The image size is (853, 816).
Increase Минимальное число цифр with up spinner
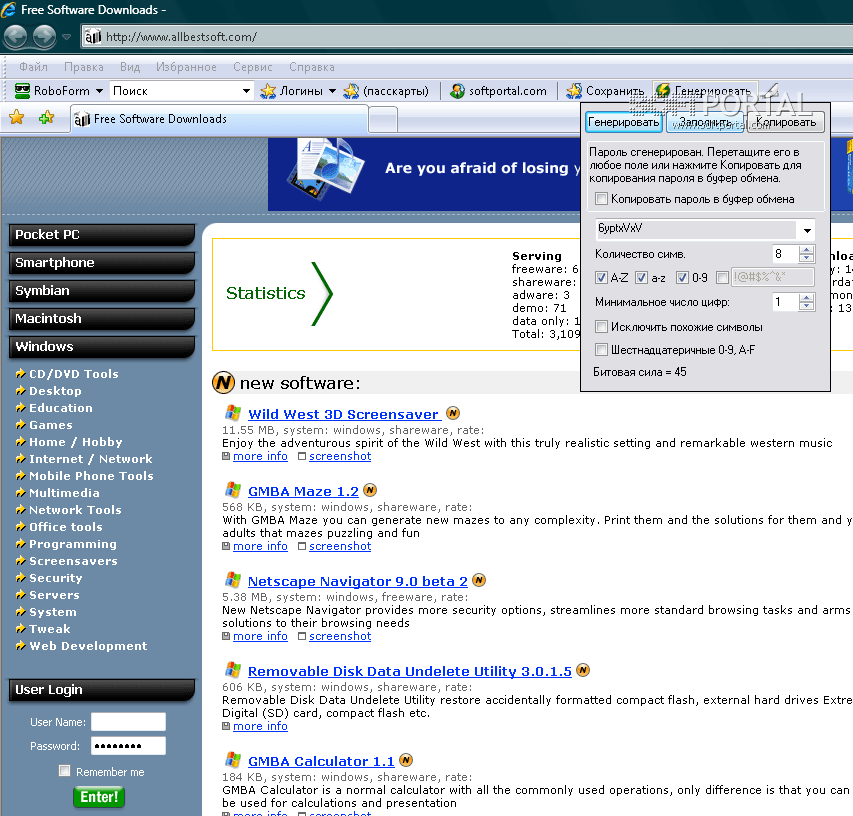point(807,298)
